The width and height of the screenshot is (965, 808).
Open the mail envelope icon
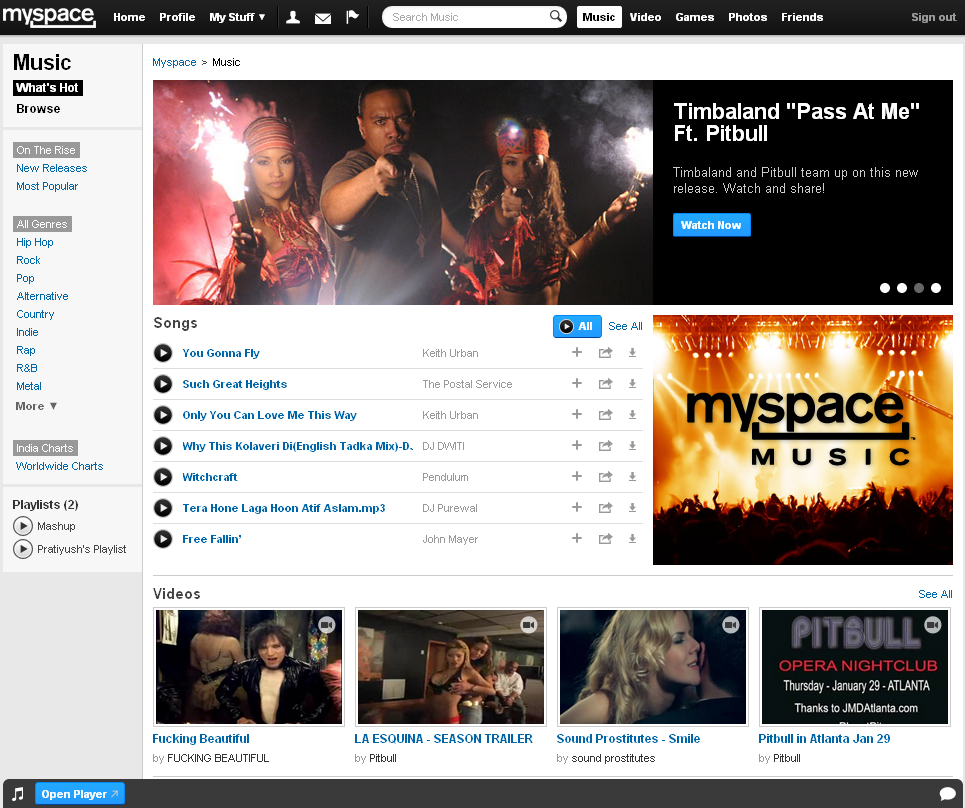(x=322, y=18)
